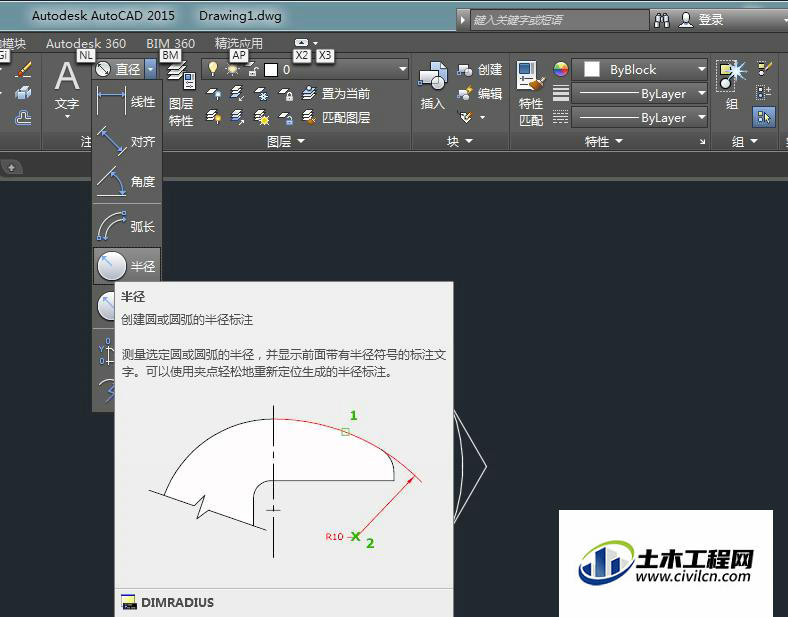Click the ordinate dimension icon in list
Screen dimensions: 788x617
[x=106, y=350]
